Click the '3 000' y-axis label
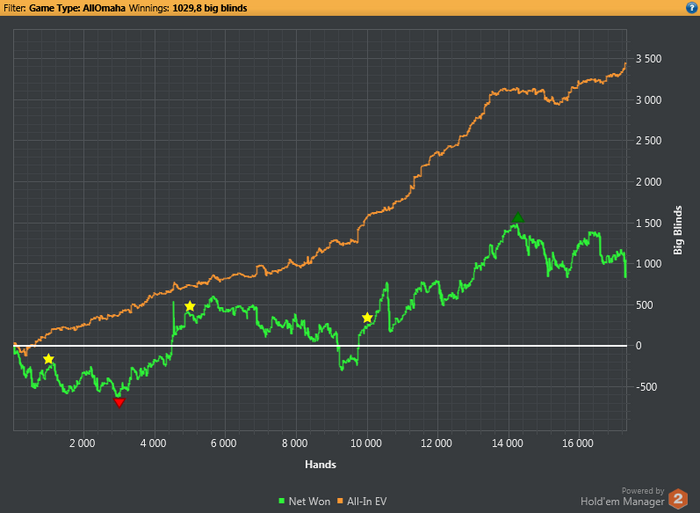The height and width of the screenshot is (513, 700). pyautogui.click(x=649, y=100)
